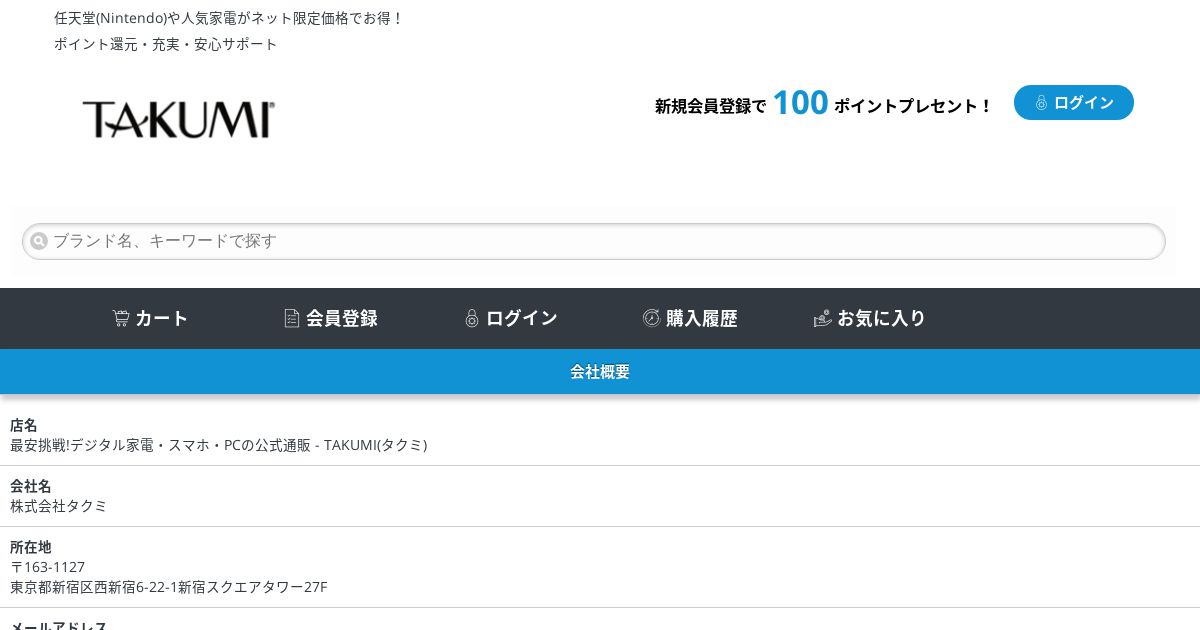
Task: Click the postal code 〒163-1127 text
Action: click(x=48, y=567)
